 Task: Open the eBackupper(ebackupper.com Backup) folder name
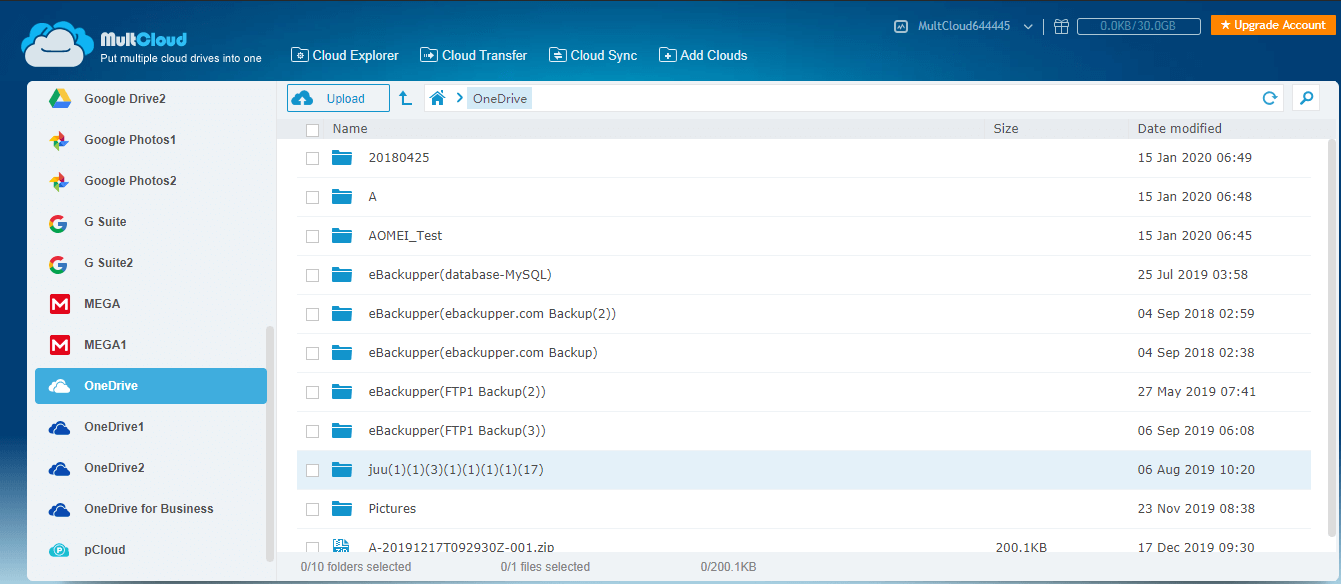point(483,353)
